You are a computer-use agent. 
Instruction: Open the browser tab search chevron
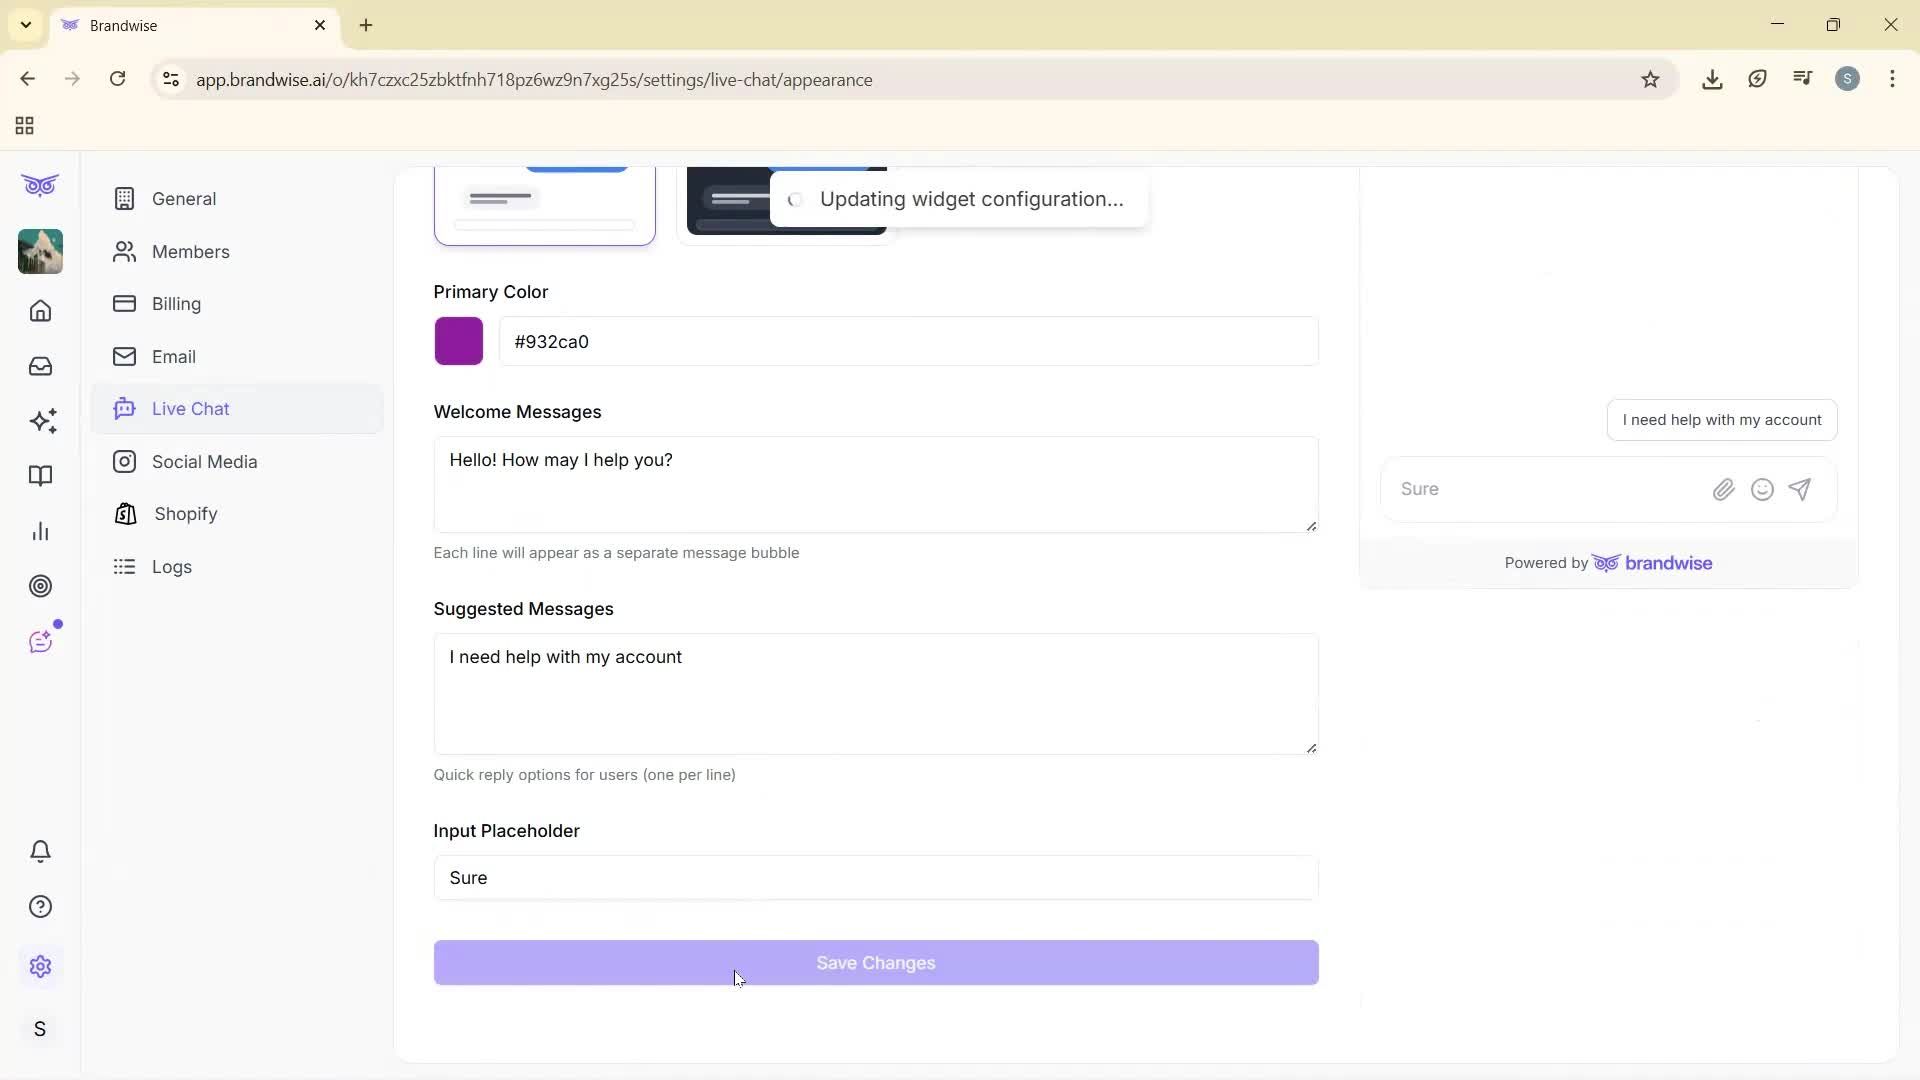(x=25, y=25)
